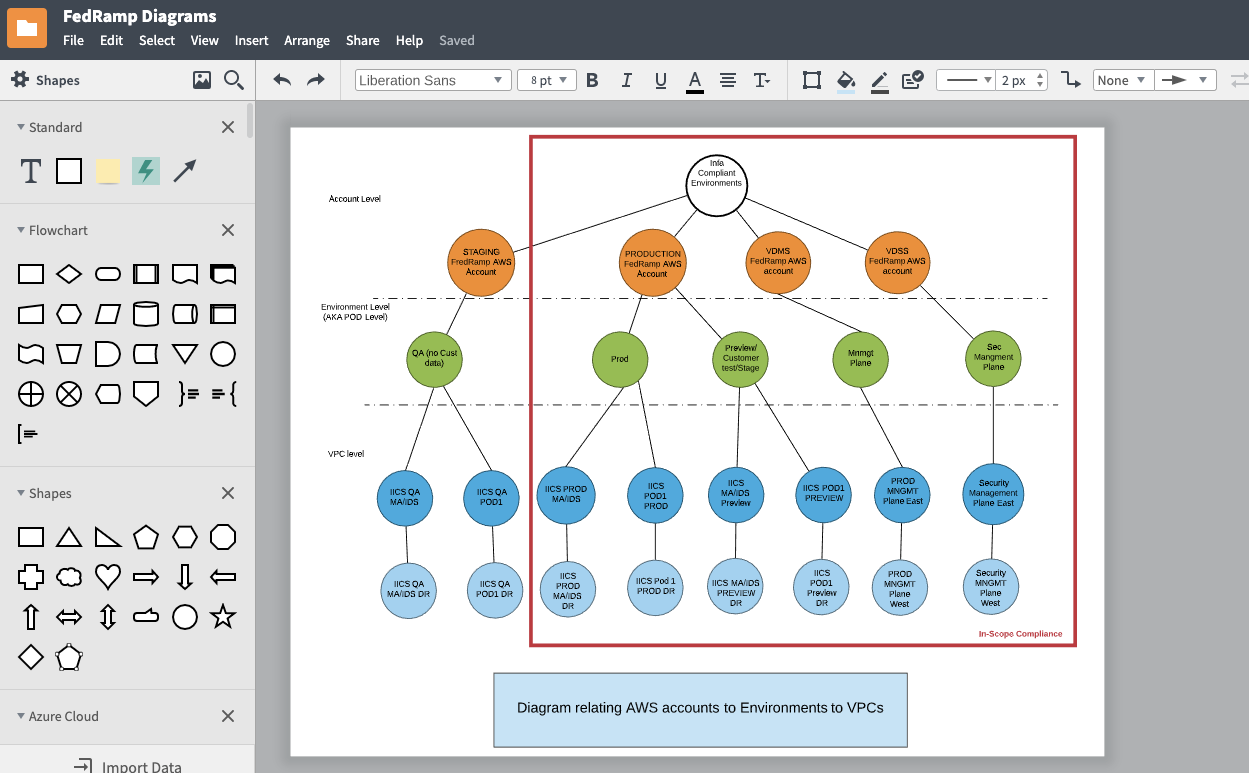
Task: Close the Flowchart shape library
Action: click(228, 230)
